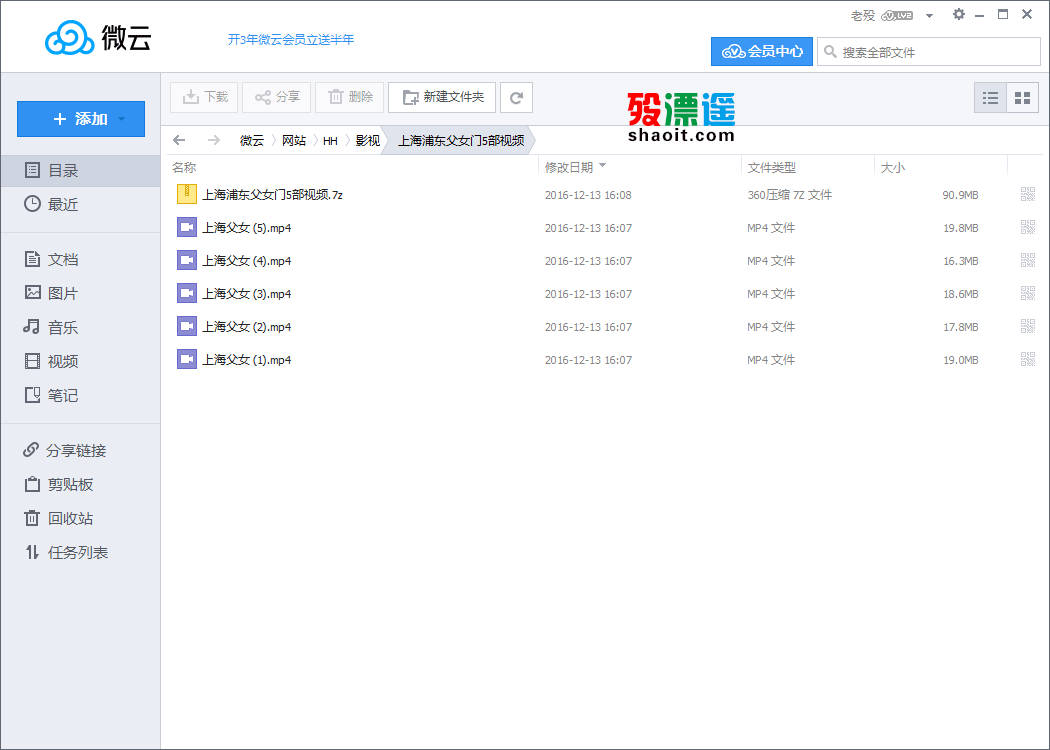Show QR code for 上海父女 (2).mp4
The image size is (1050, 750).
(x=1028, y=326)
